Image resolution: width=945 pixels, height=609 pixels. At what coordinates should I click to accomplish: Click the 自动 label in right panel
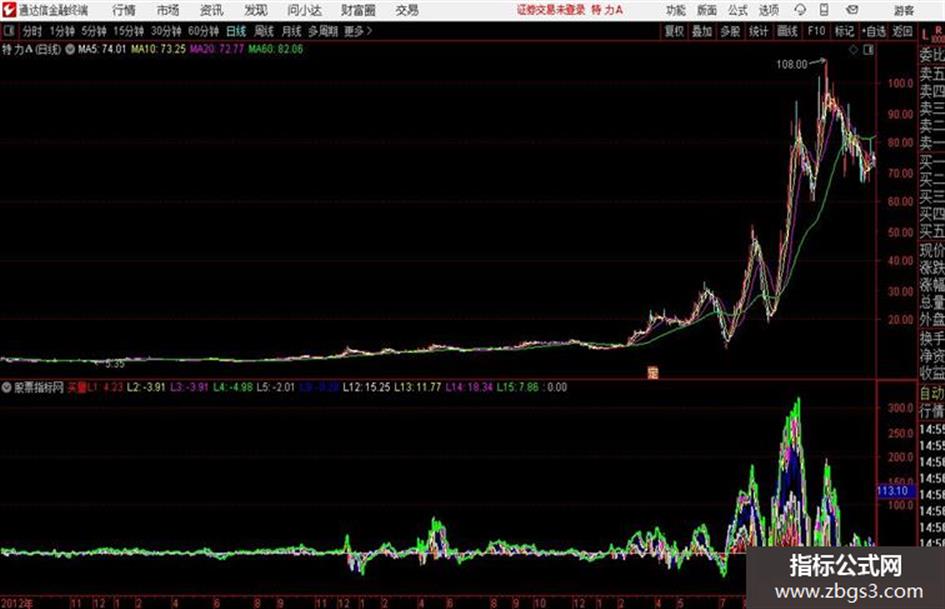[x=932, y=393]
